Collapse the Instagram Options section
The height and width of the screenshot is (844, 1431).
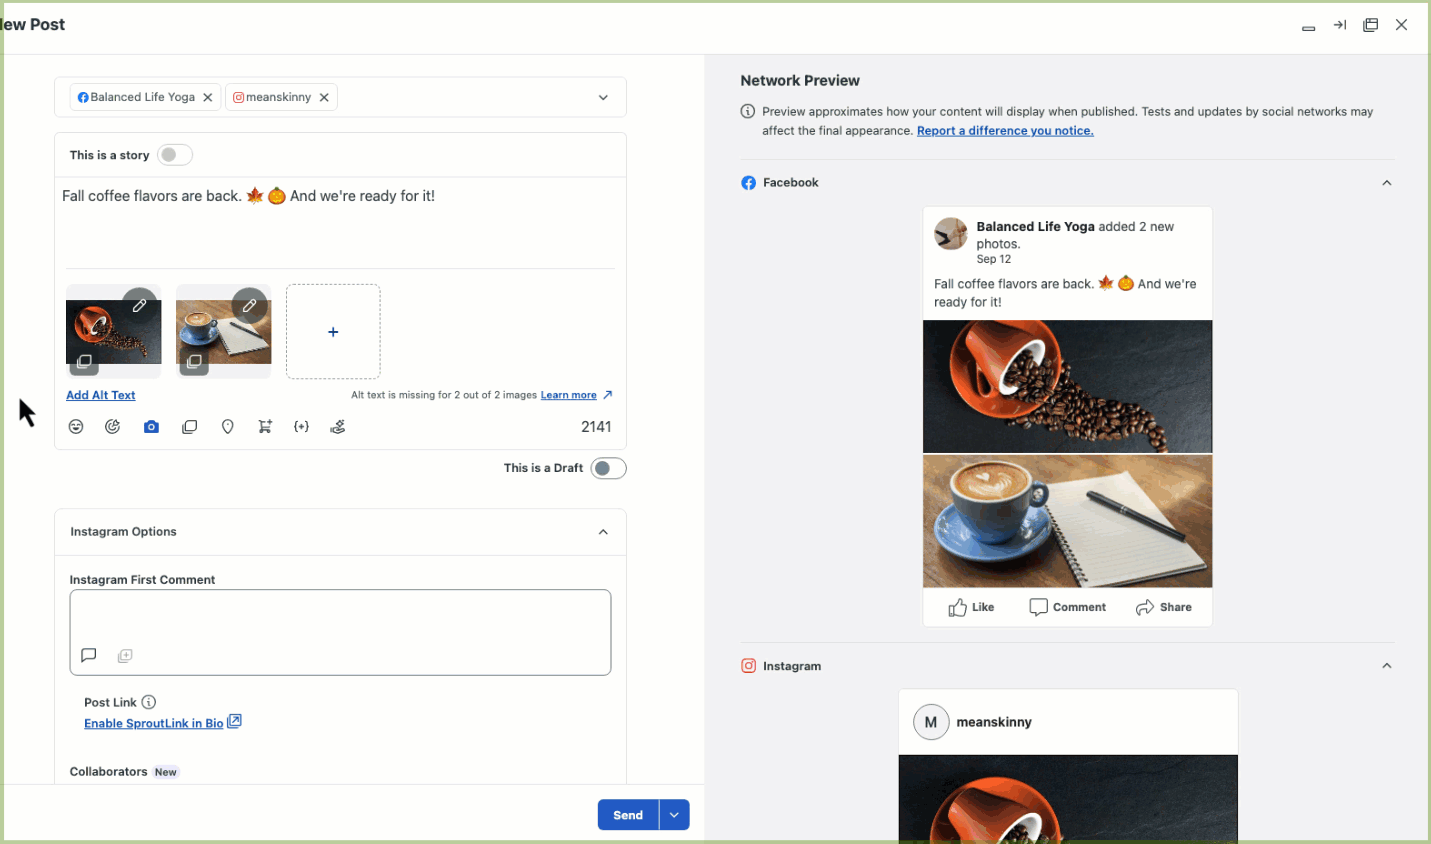[x=603, y=532]
